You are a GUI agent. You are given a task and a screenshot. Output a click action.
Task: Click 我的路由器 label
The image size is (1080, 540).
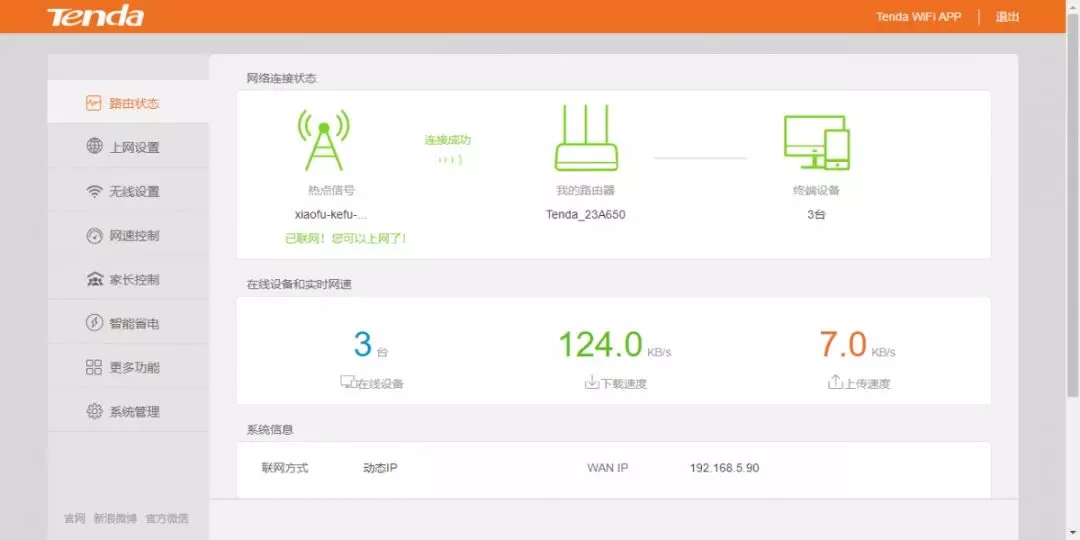click(585, 190)
